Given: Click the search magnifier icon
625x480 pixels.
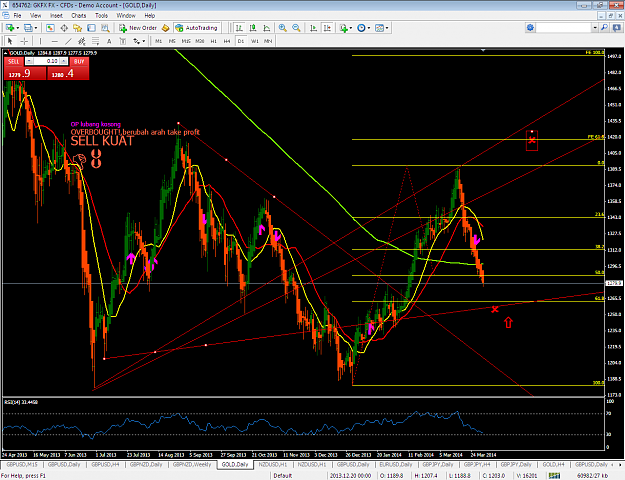Looking at the screenshot, I should (x=604, y=28).
